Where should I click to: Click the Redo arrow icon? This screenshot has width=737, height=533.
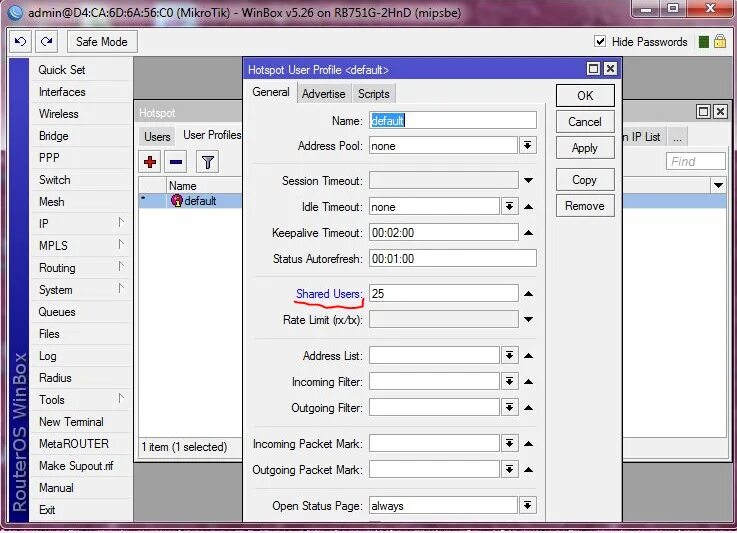pyautogui.click(x=47, y=42)
